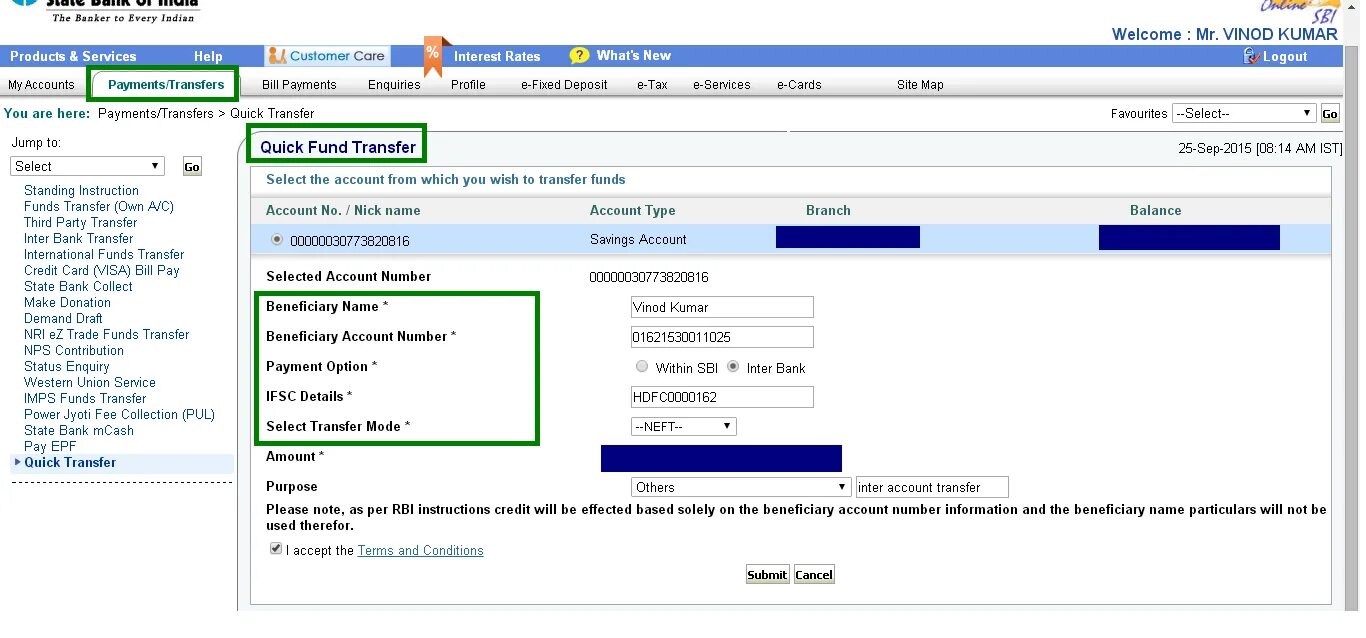Click the Savings Account type cell
This screenshot has height=638, width=1366.
638,240
